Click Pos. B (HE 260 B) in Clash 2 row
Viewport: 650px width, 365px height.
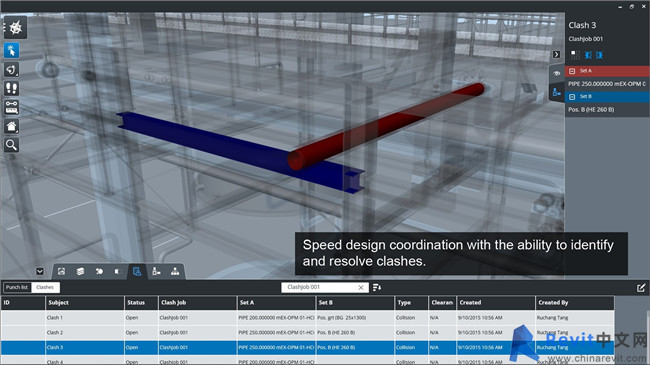coord(336,333)
